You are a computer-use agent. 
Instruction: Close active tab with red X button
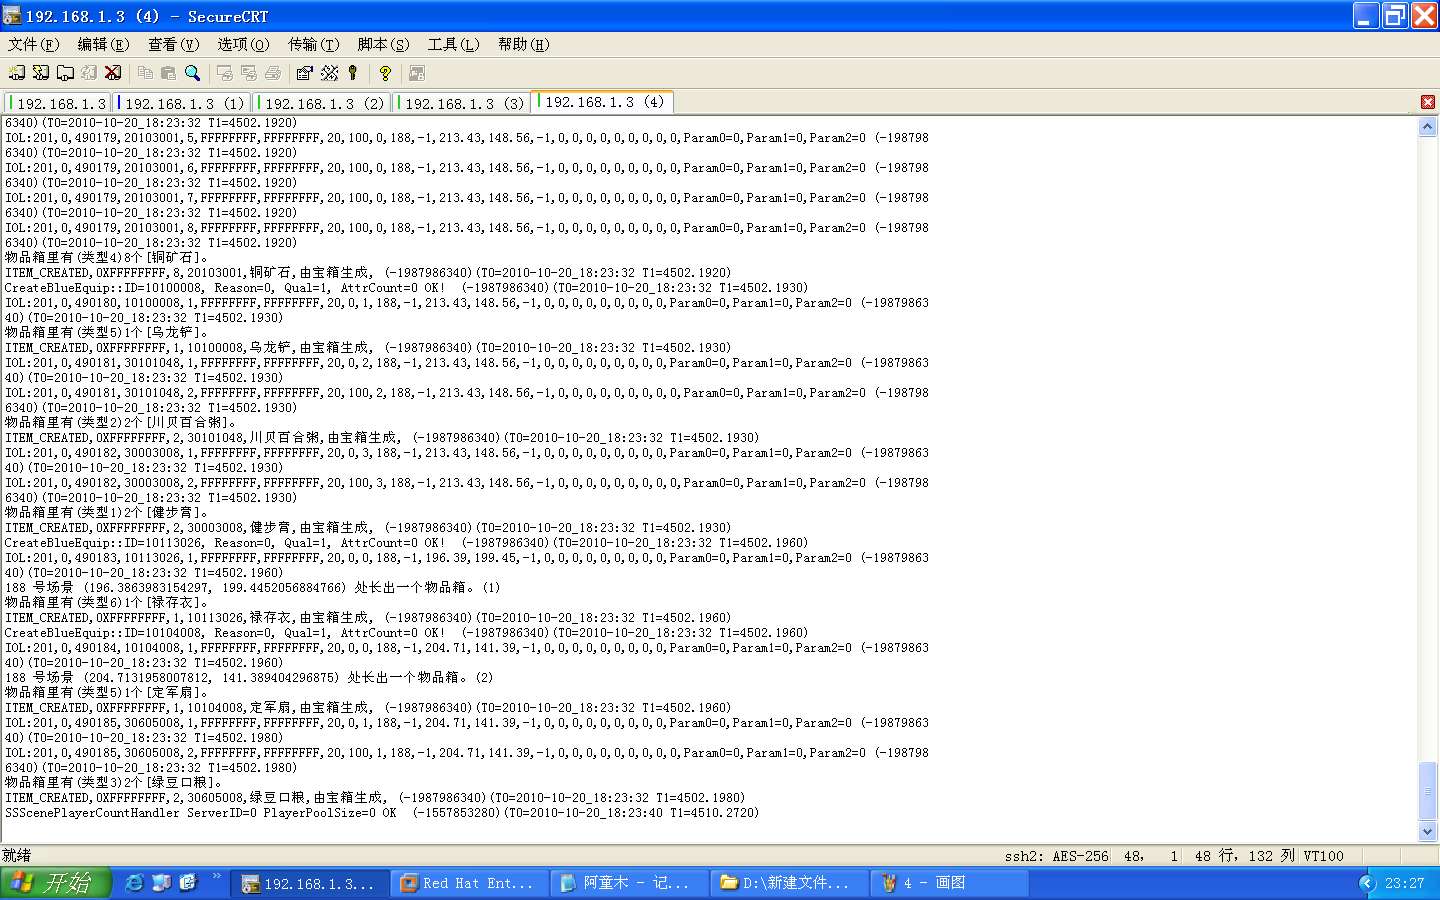pyautogui.click(x=1428, y=102)
